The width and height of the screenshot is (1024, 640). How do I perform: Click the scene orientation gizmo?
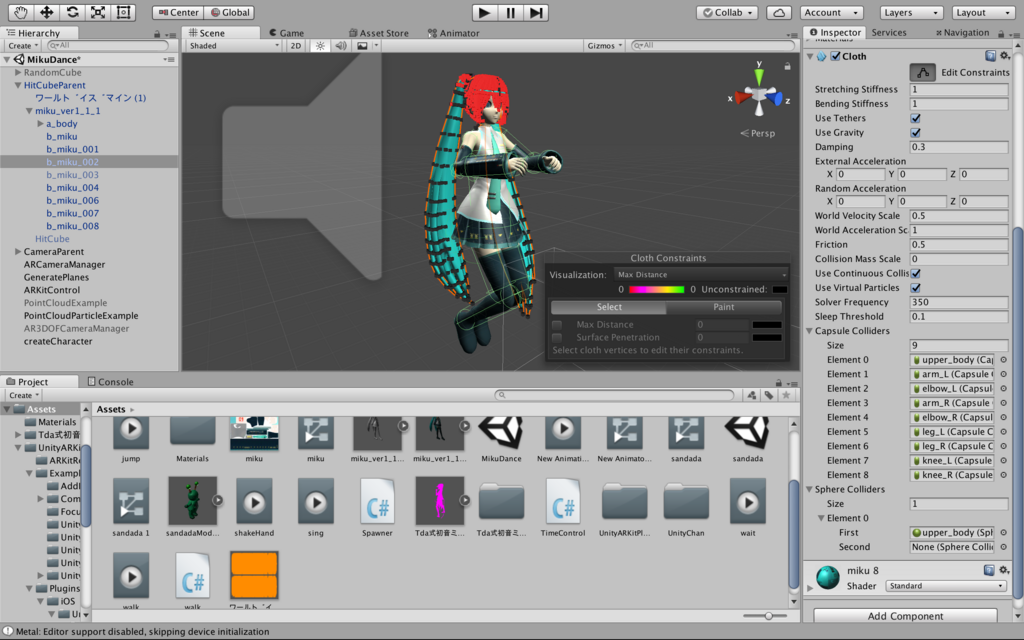pos(759,93)
